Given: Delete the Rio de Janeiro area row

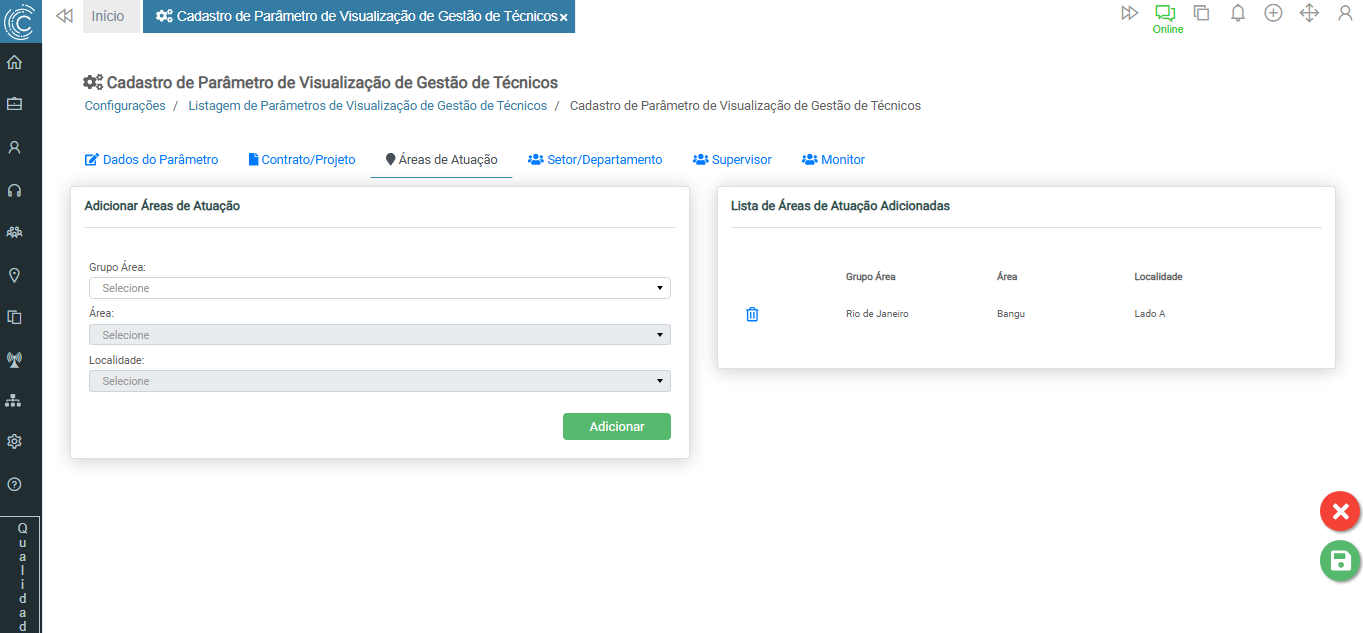Looking at the screenshot, I should [752, 314].
